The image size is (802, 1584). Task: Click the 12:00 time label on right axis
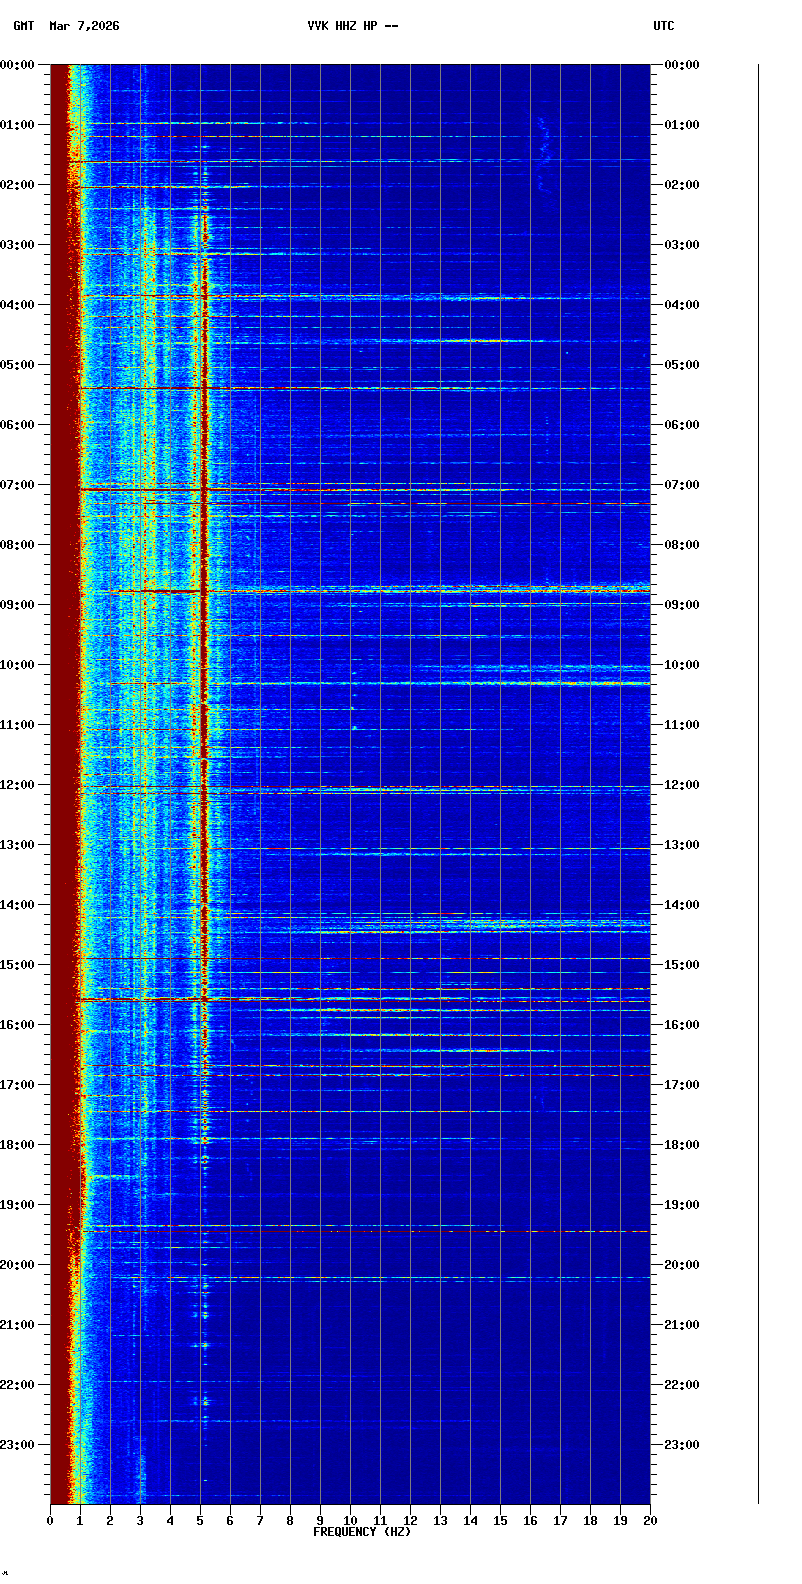(x=681, y=785)
